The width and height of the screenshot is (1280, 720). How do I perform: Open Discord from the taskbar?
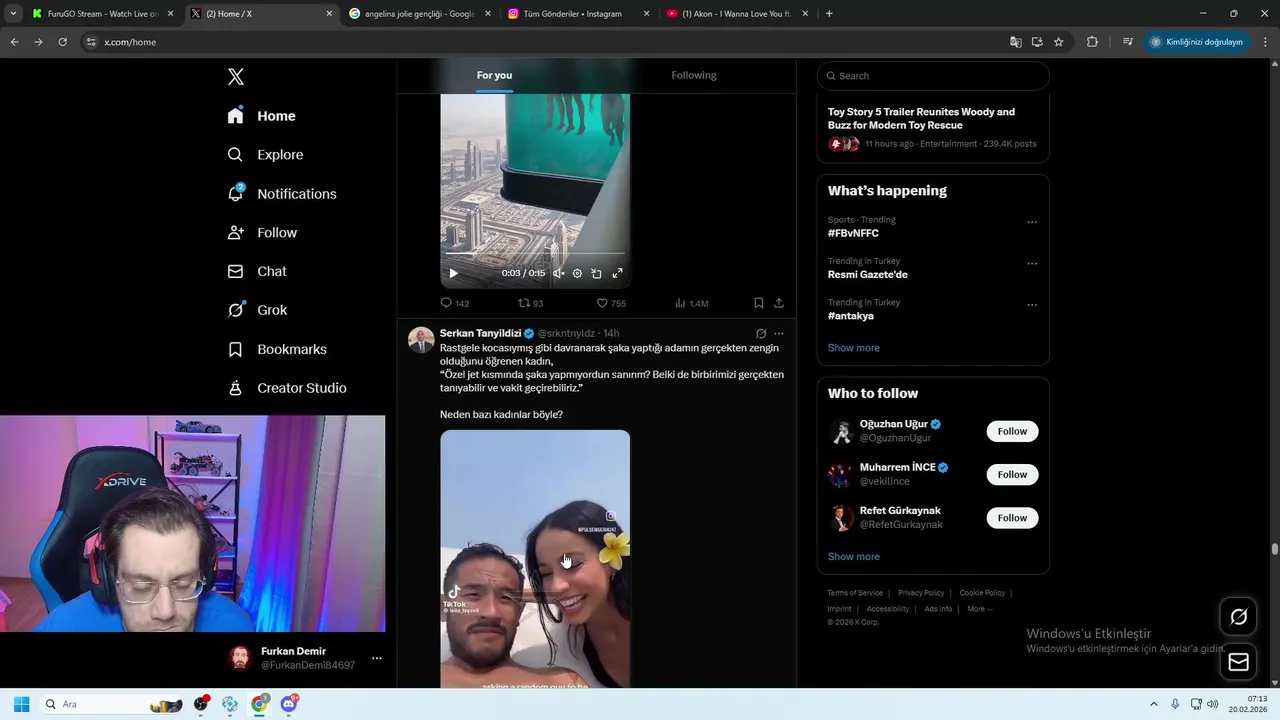tap(289, 704)
